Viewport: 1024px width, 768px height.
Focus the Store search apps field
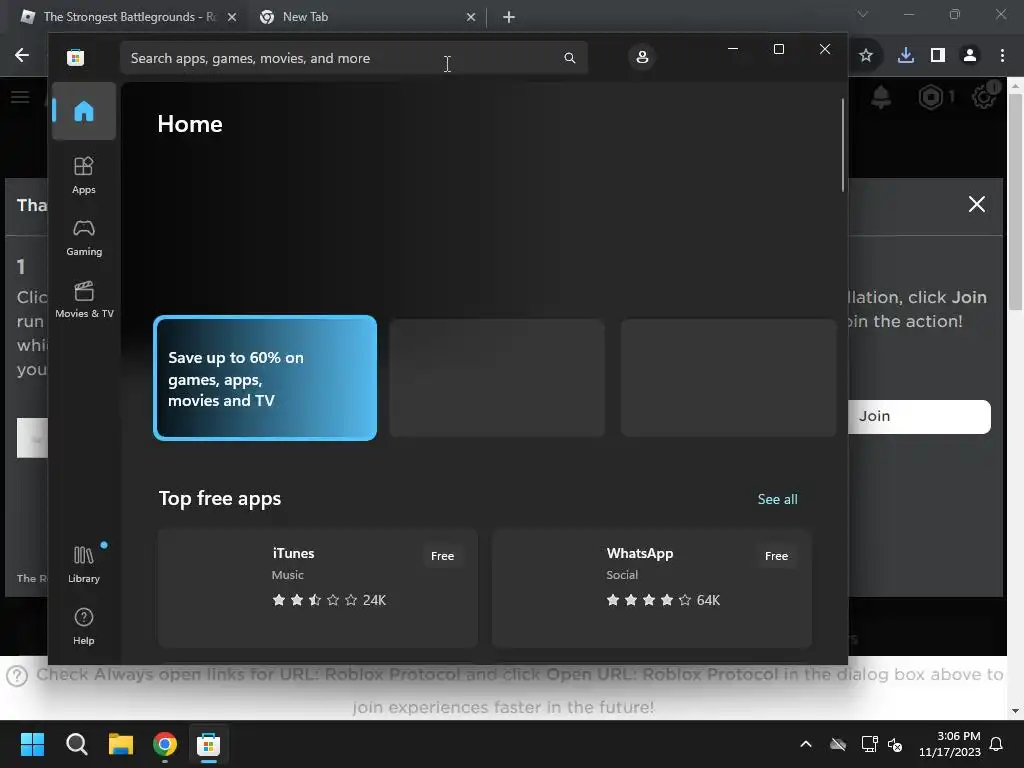pos(353,58)
